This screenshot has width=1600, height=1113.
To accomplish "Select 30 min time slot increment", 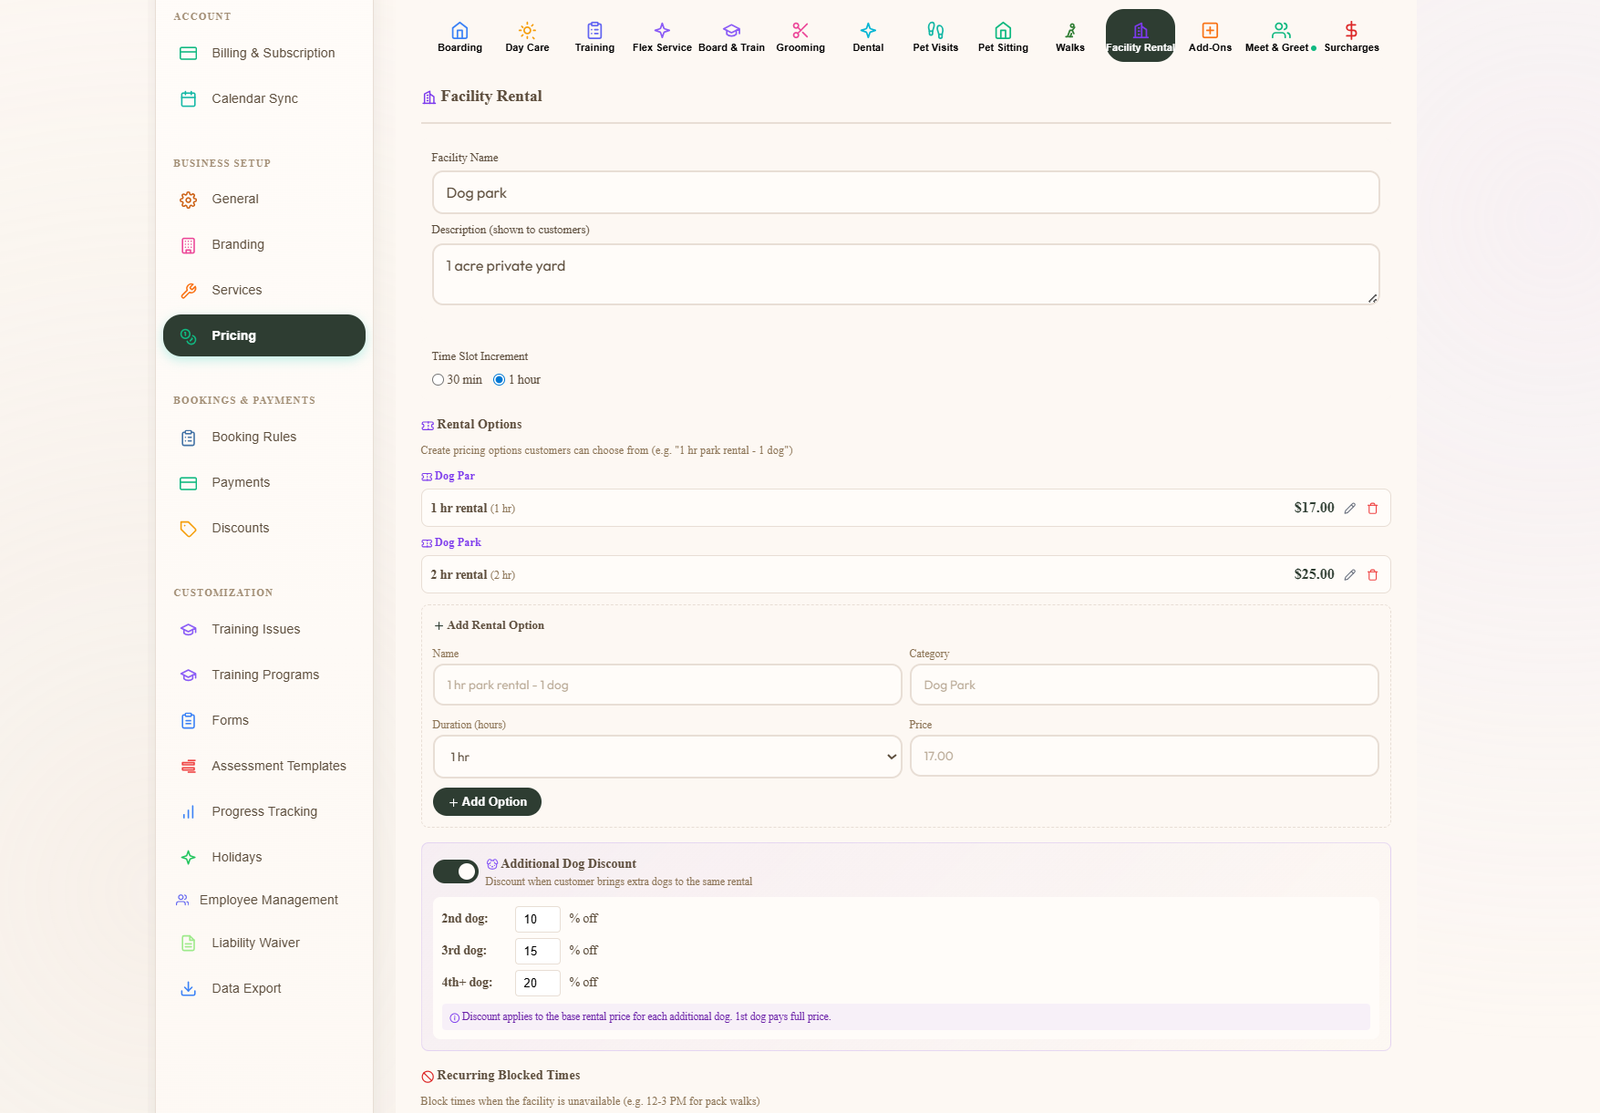I will click(438, 380).
